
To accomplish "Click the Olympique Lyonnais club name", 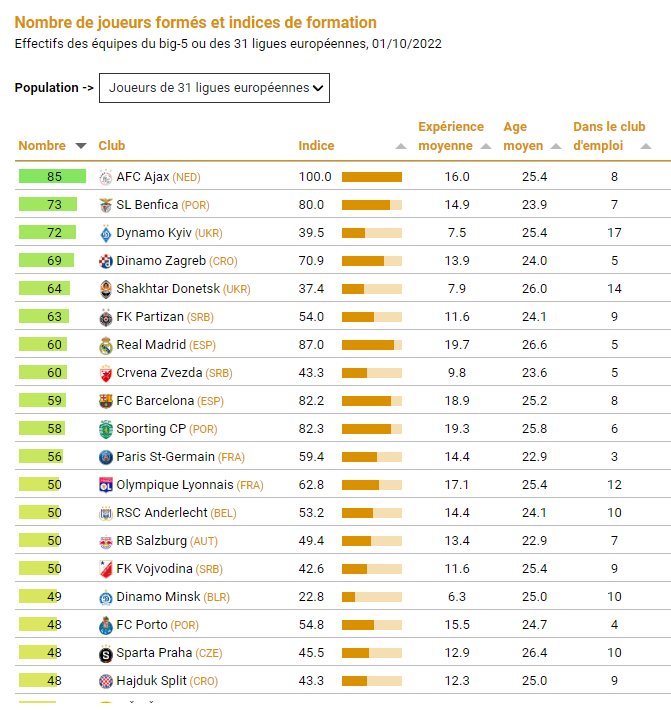I will [174, 485].
